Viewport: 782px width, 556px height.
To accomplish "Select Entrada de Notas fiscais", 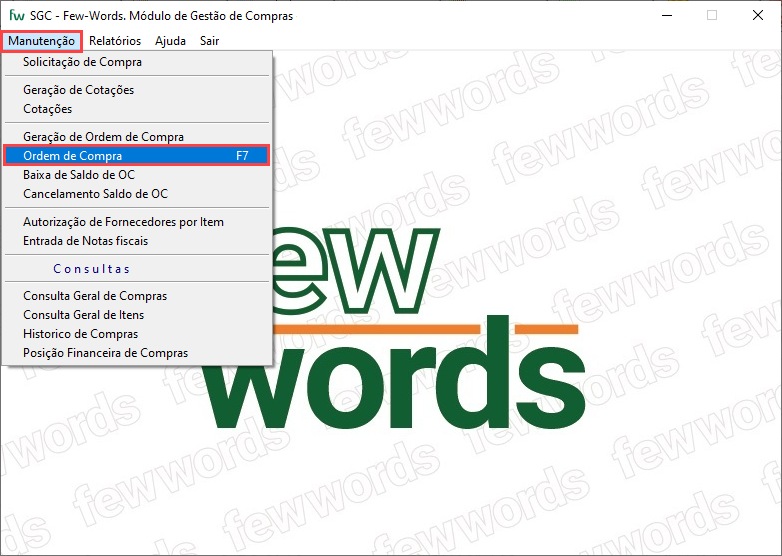I will (137, 241).
